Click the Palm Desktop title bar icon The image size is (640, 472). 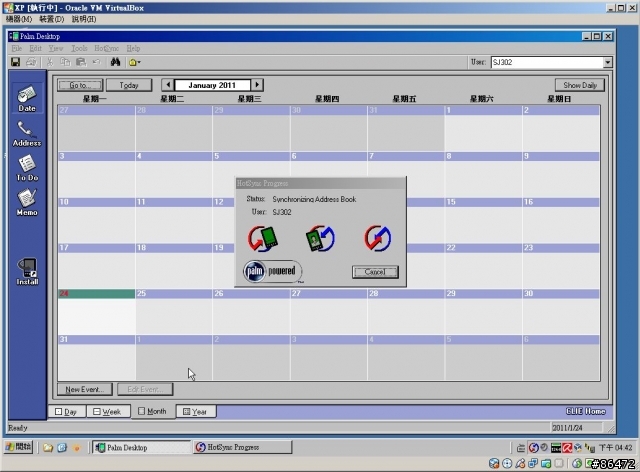(x=14, y=36)
